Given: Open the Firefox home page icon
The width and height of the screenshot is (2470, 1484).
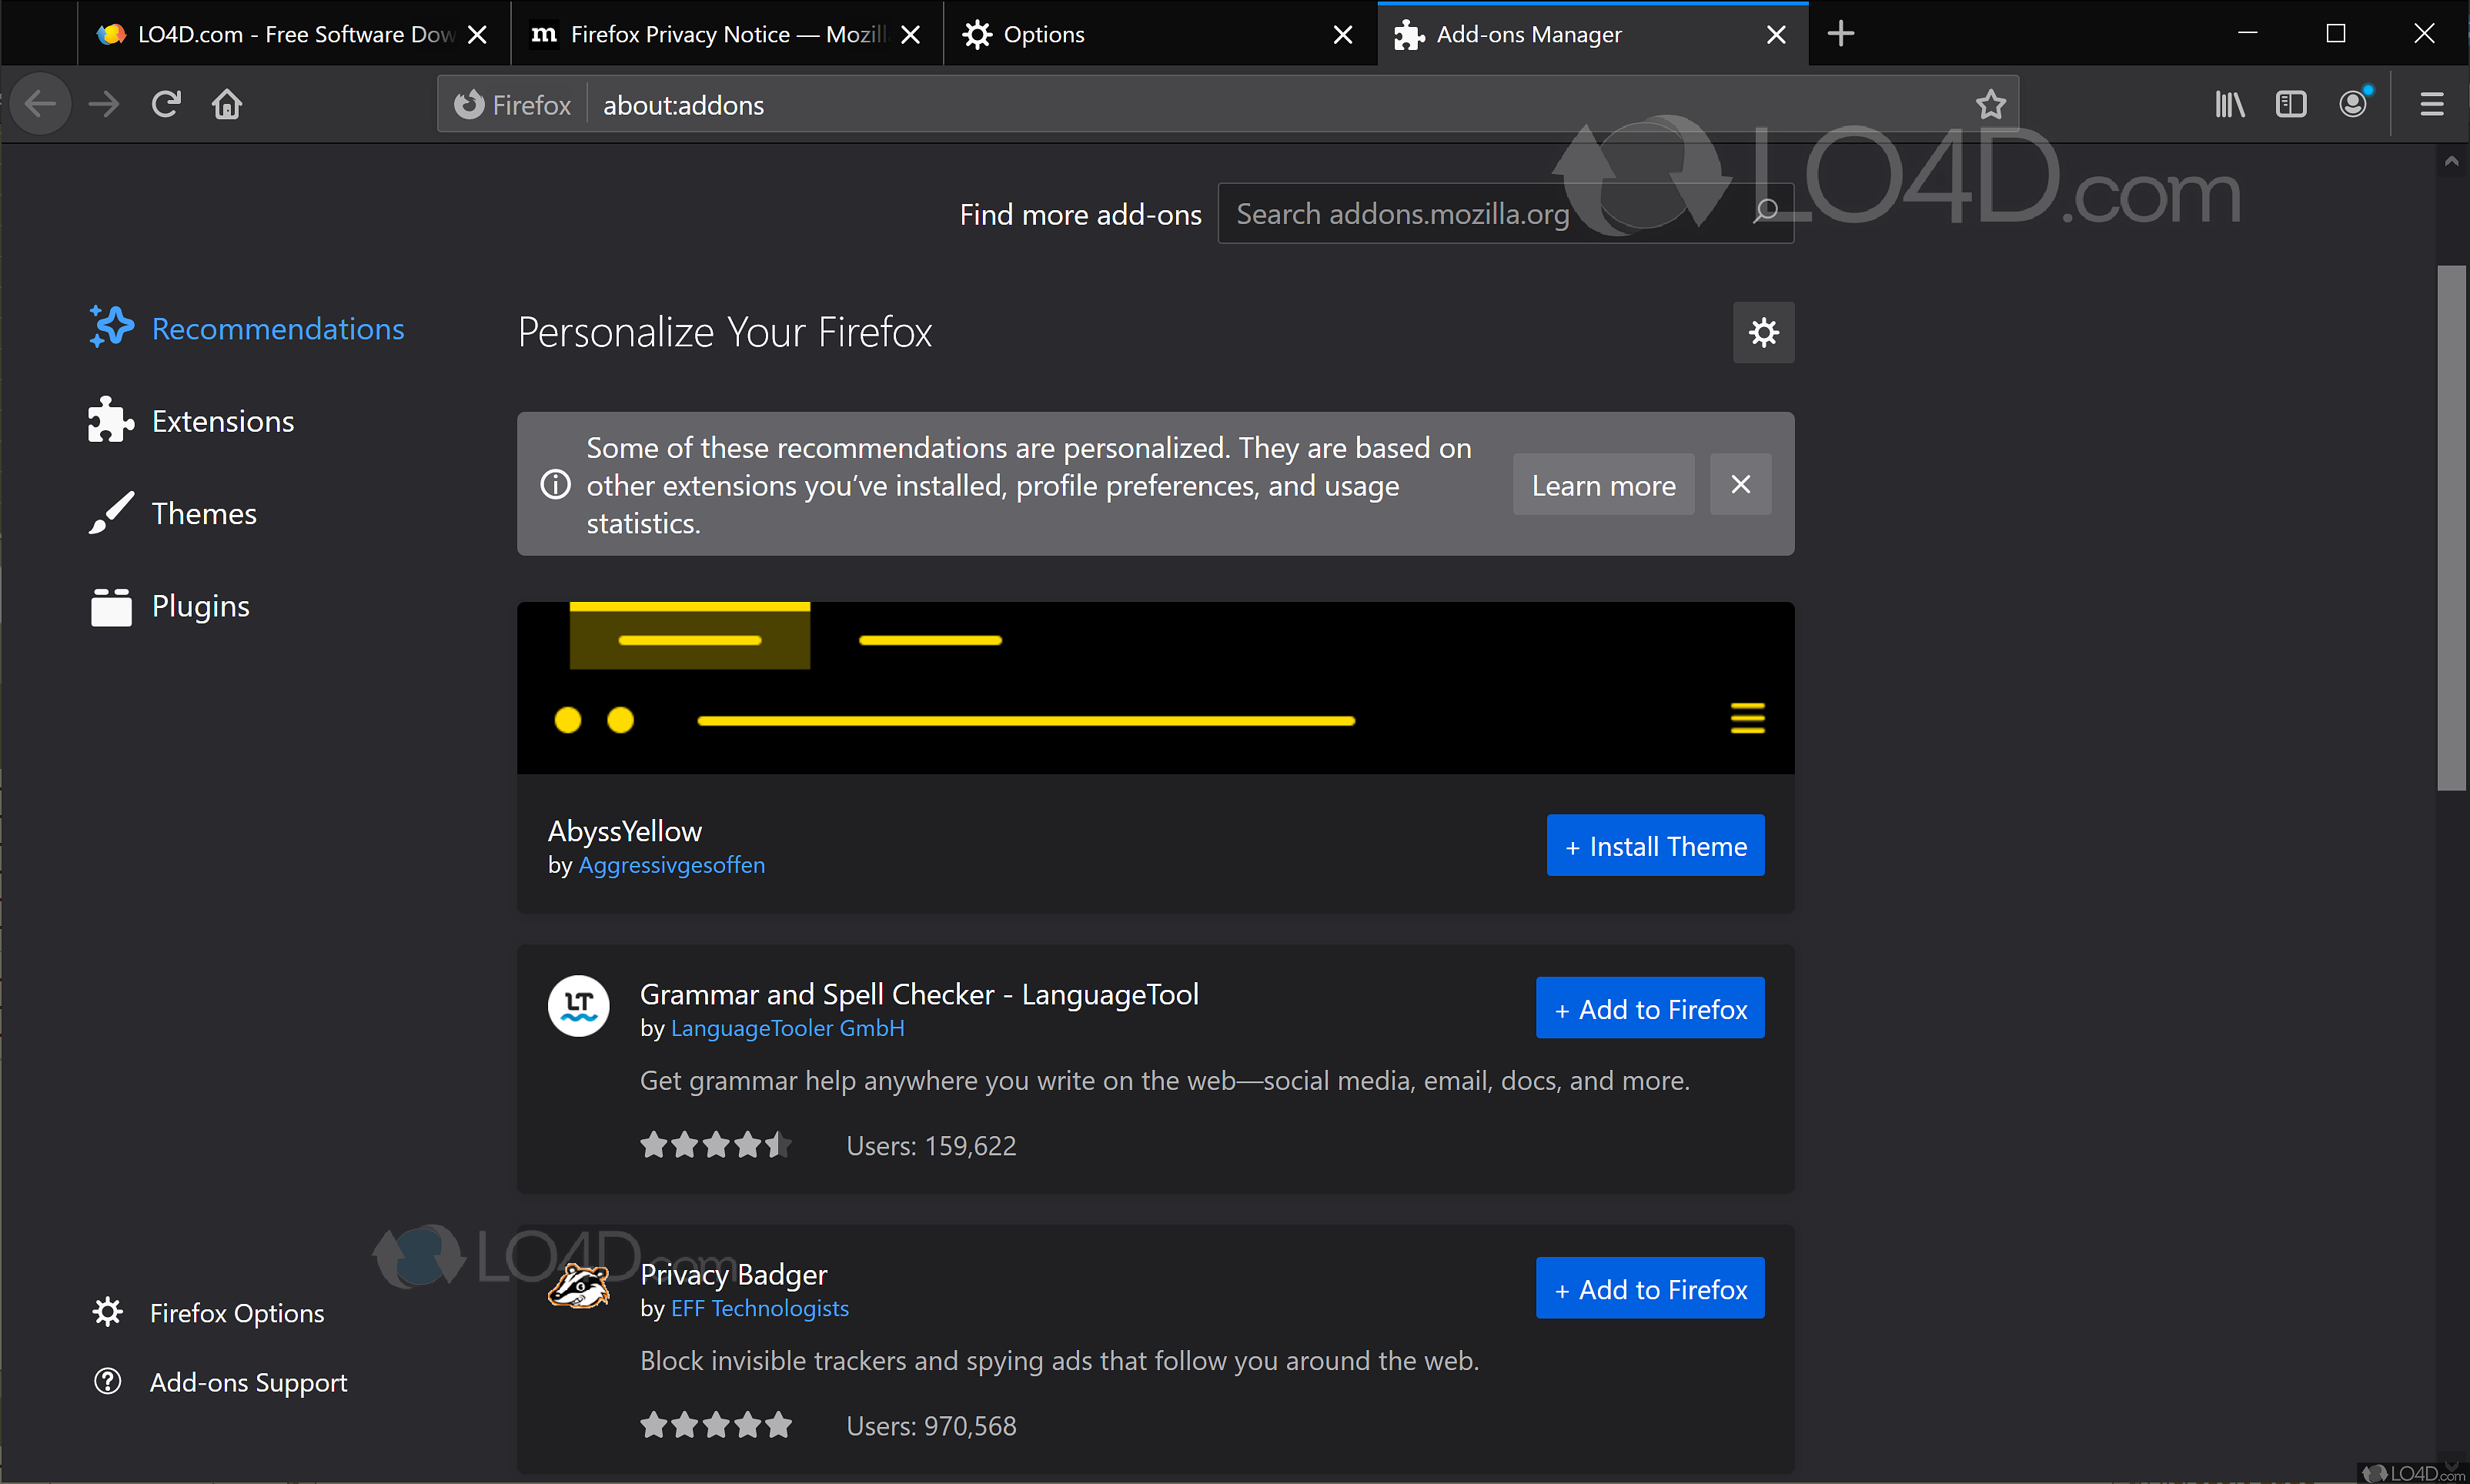Looking at the screenshot, I should (227, 104).
